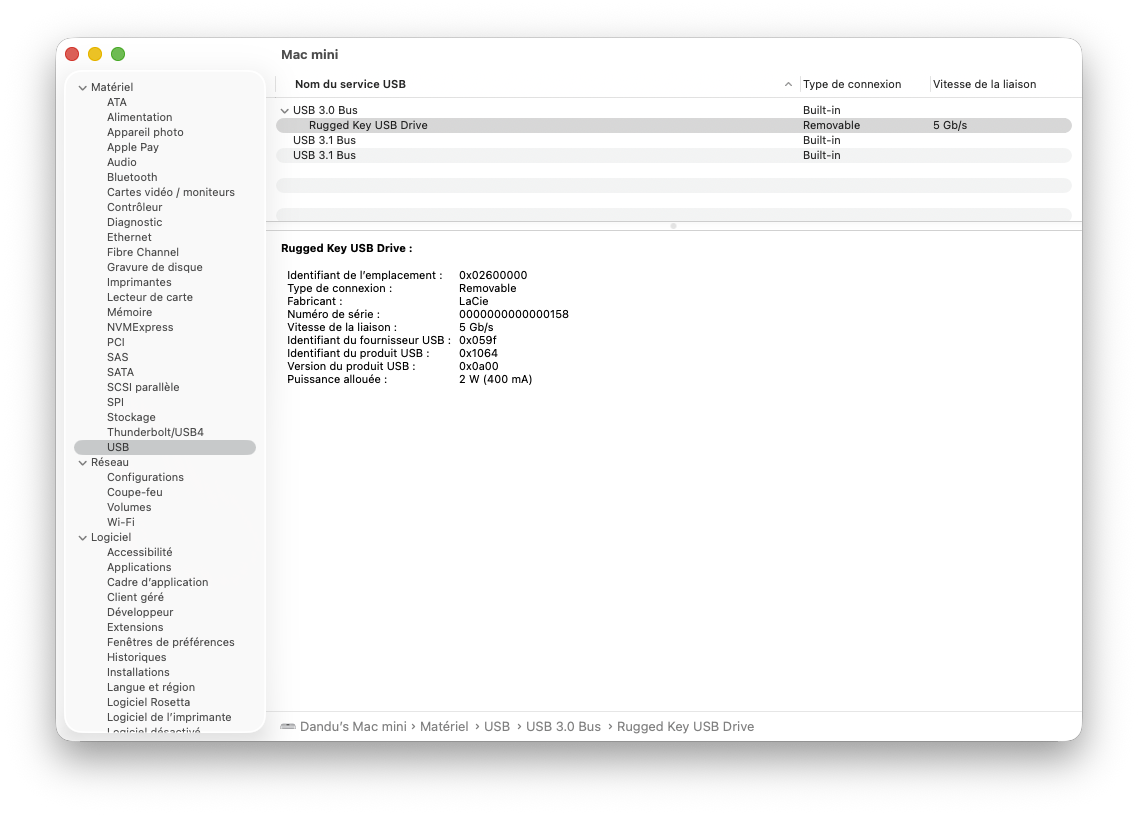Sort by Type de connexion column header

(x=852, y=84)
